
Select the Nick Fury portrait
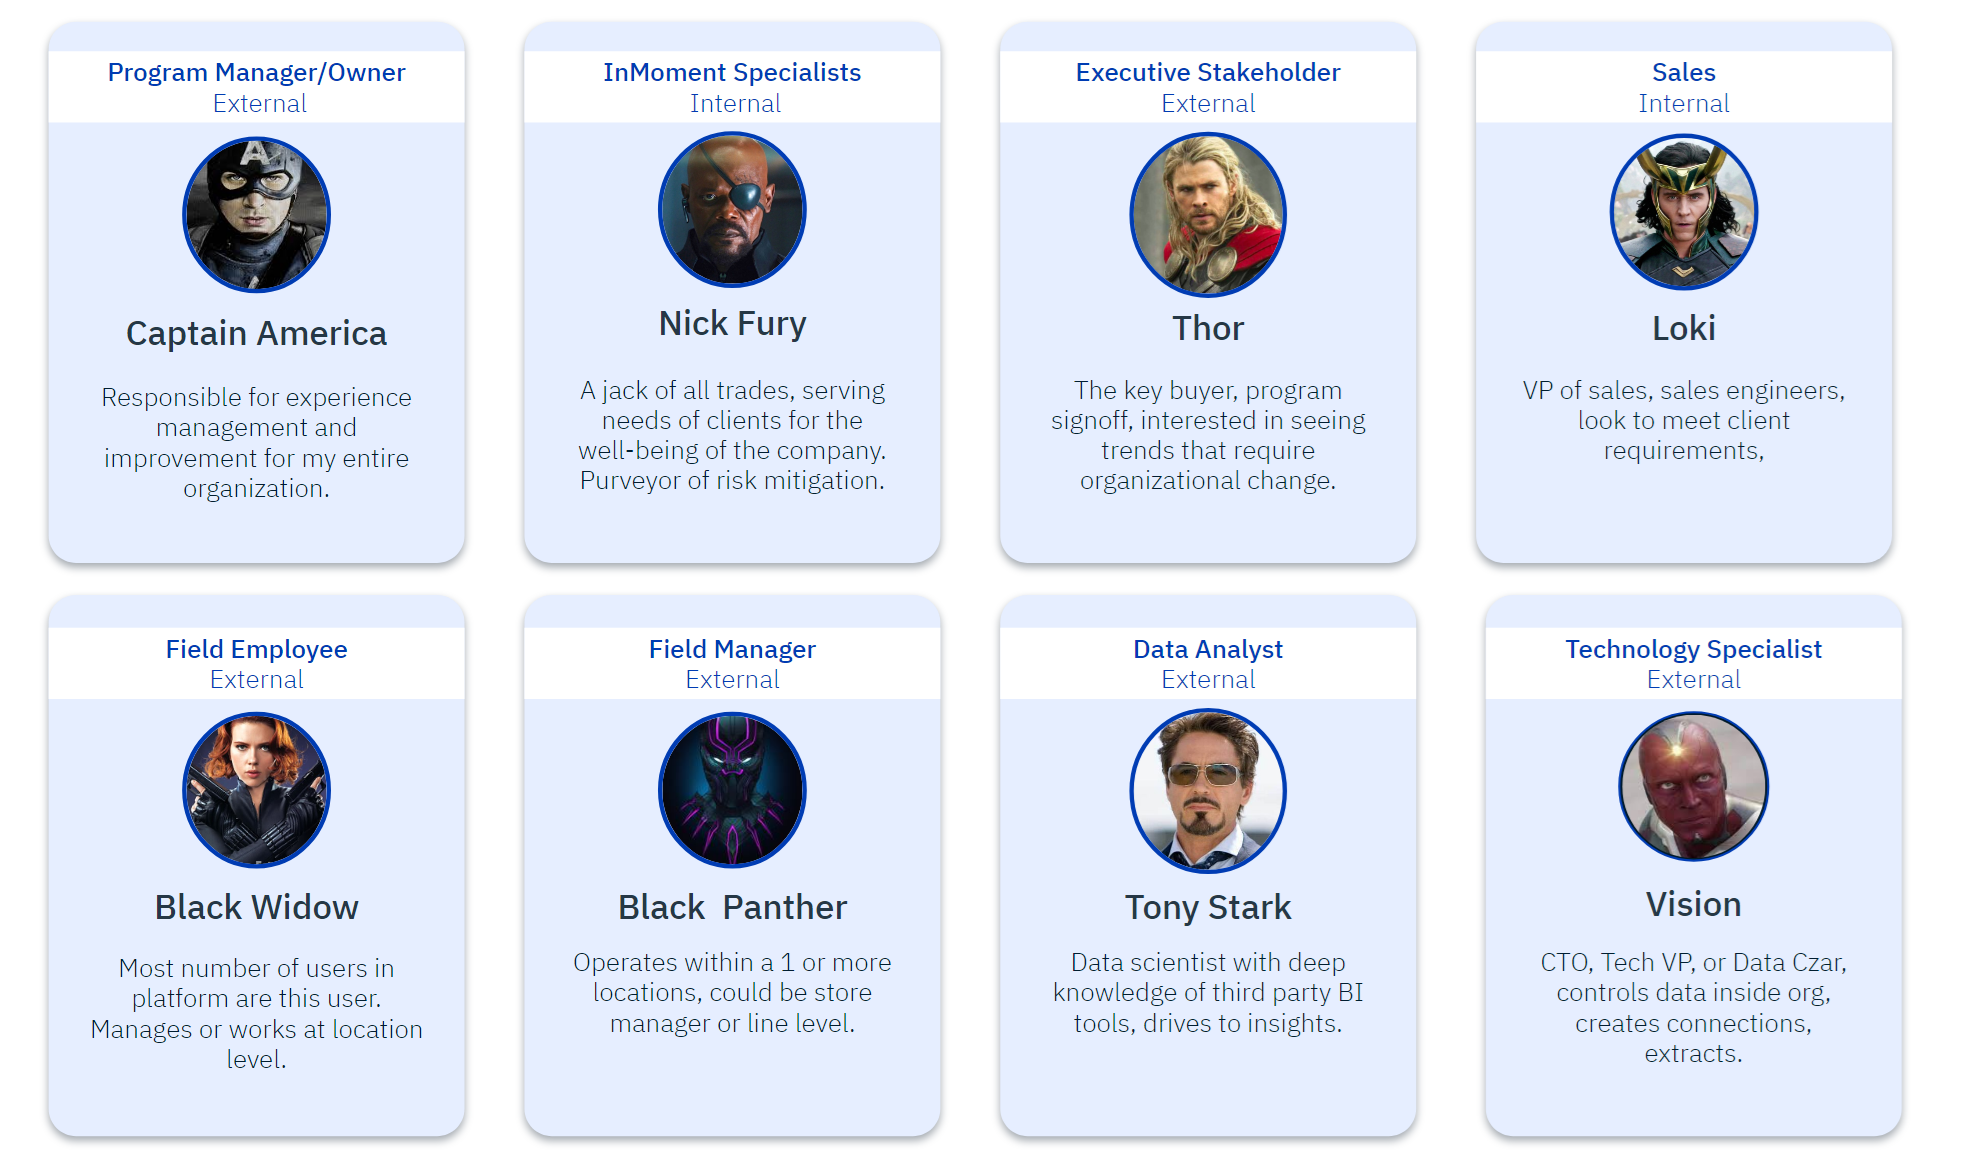(732, 210)
